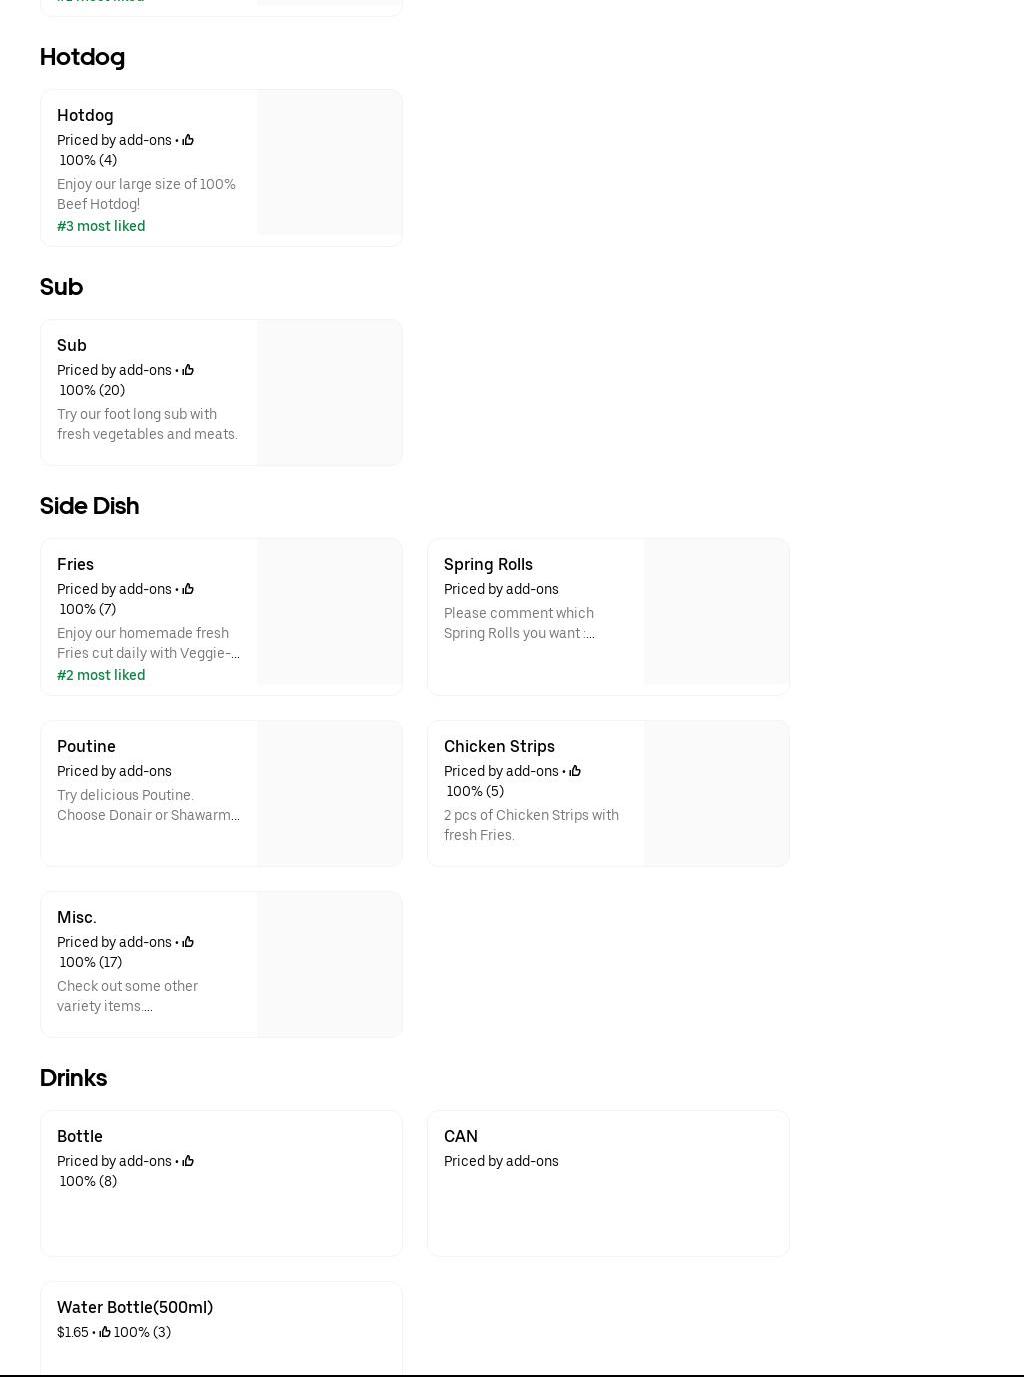
Task: Click the "#2 most liked" label on Fries
Action: [101, 675]
